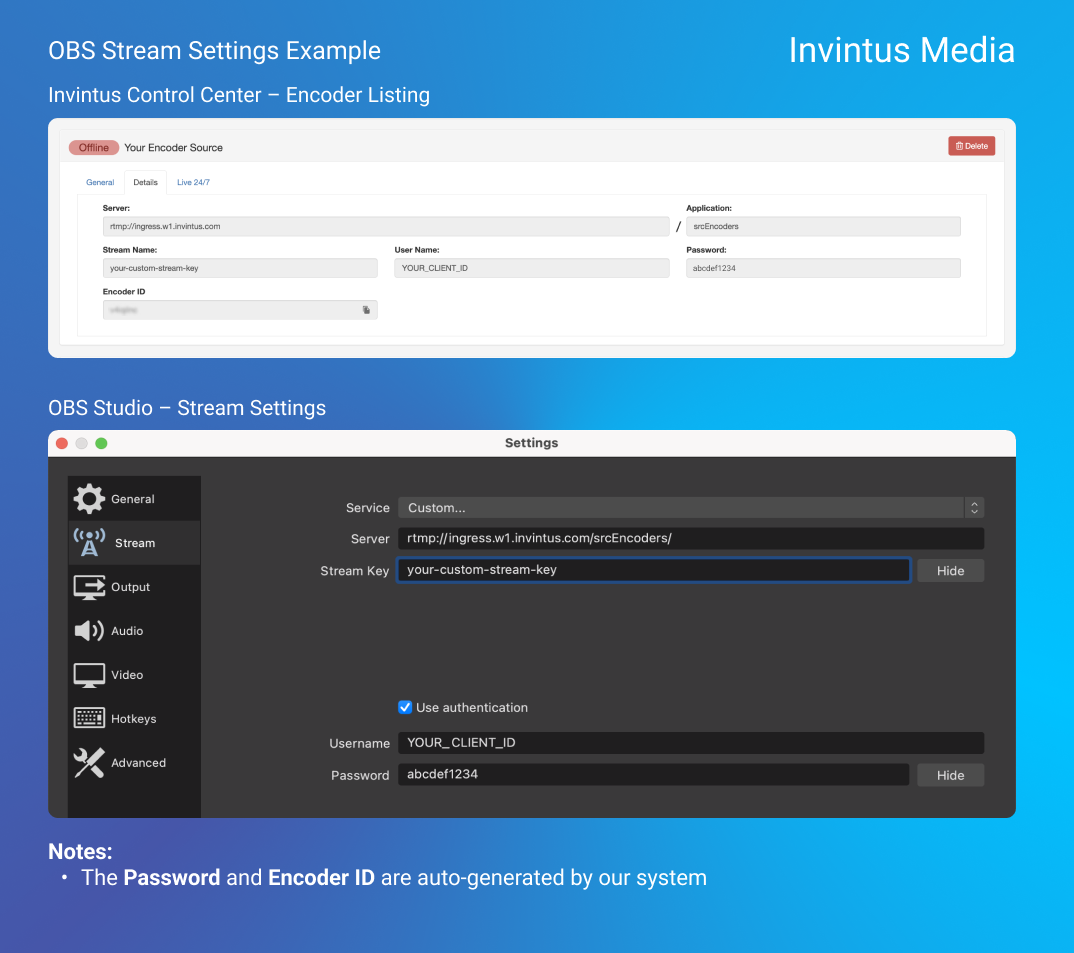Click the OBS Password field abcdef1234

(653, 774)
